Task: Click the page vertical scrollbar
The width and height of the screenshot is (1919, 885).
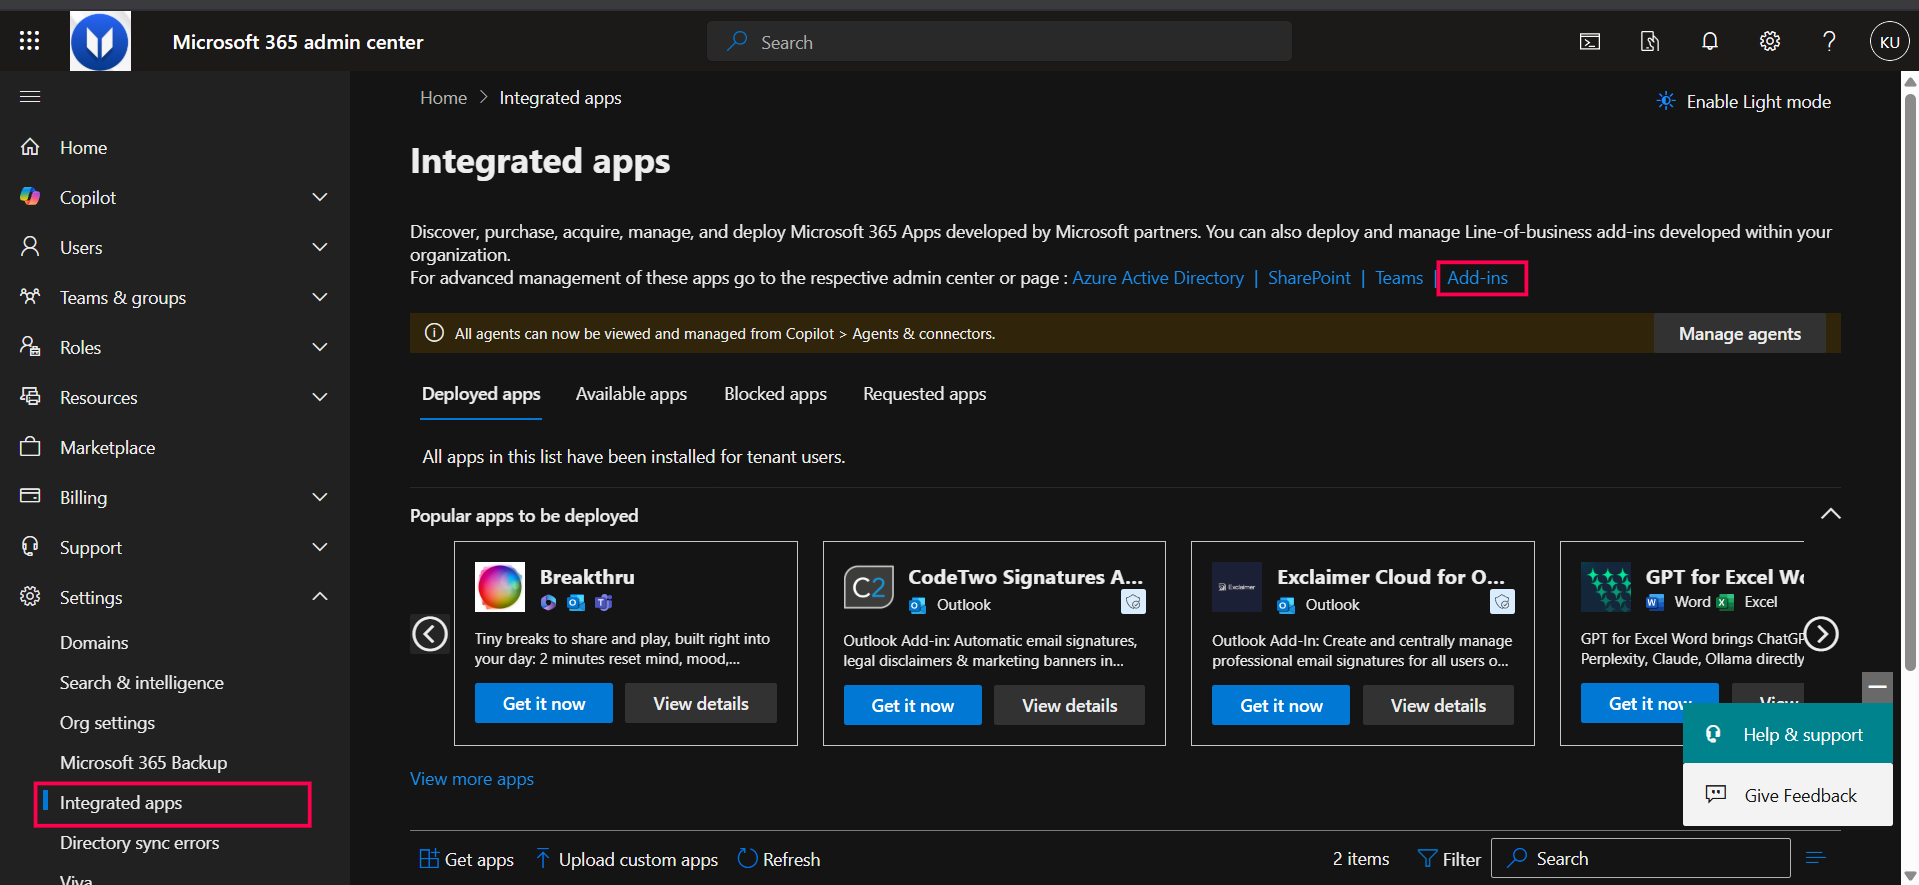Action: click(1910, 380)
